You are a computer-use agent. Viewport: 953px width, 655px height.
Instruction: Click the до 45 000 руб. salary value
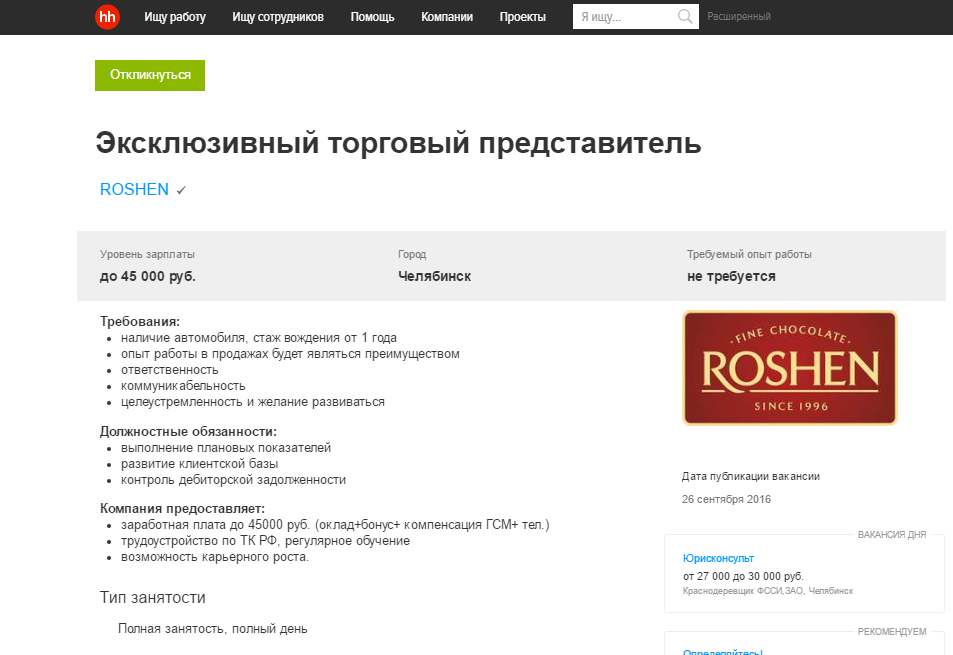[x=148, y=276]
